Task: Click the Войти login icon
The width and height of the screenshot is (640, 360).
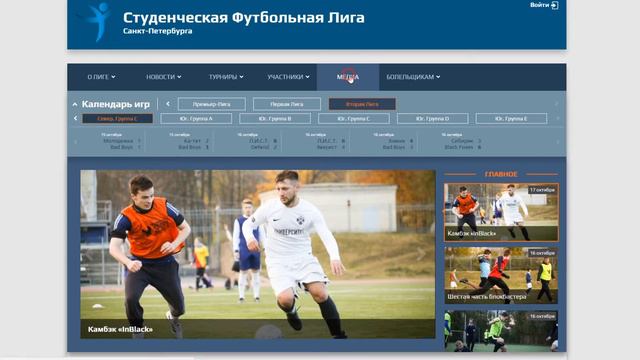Action: (x=555, y=5)
